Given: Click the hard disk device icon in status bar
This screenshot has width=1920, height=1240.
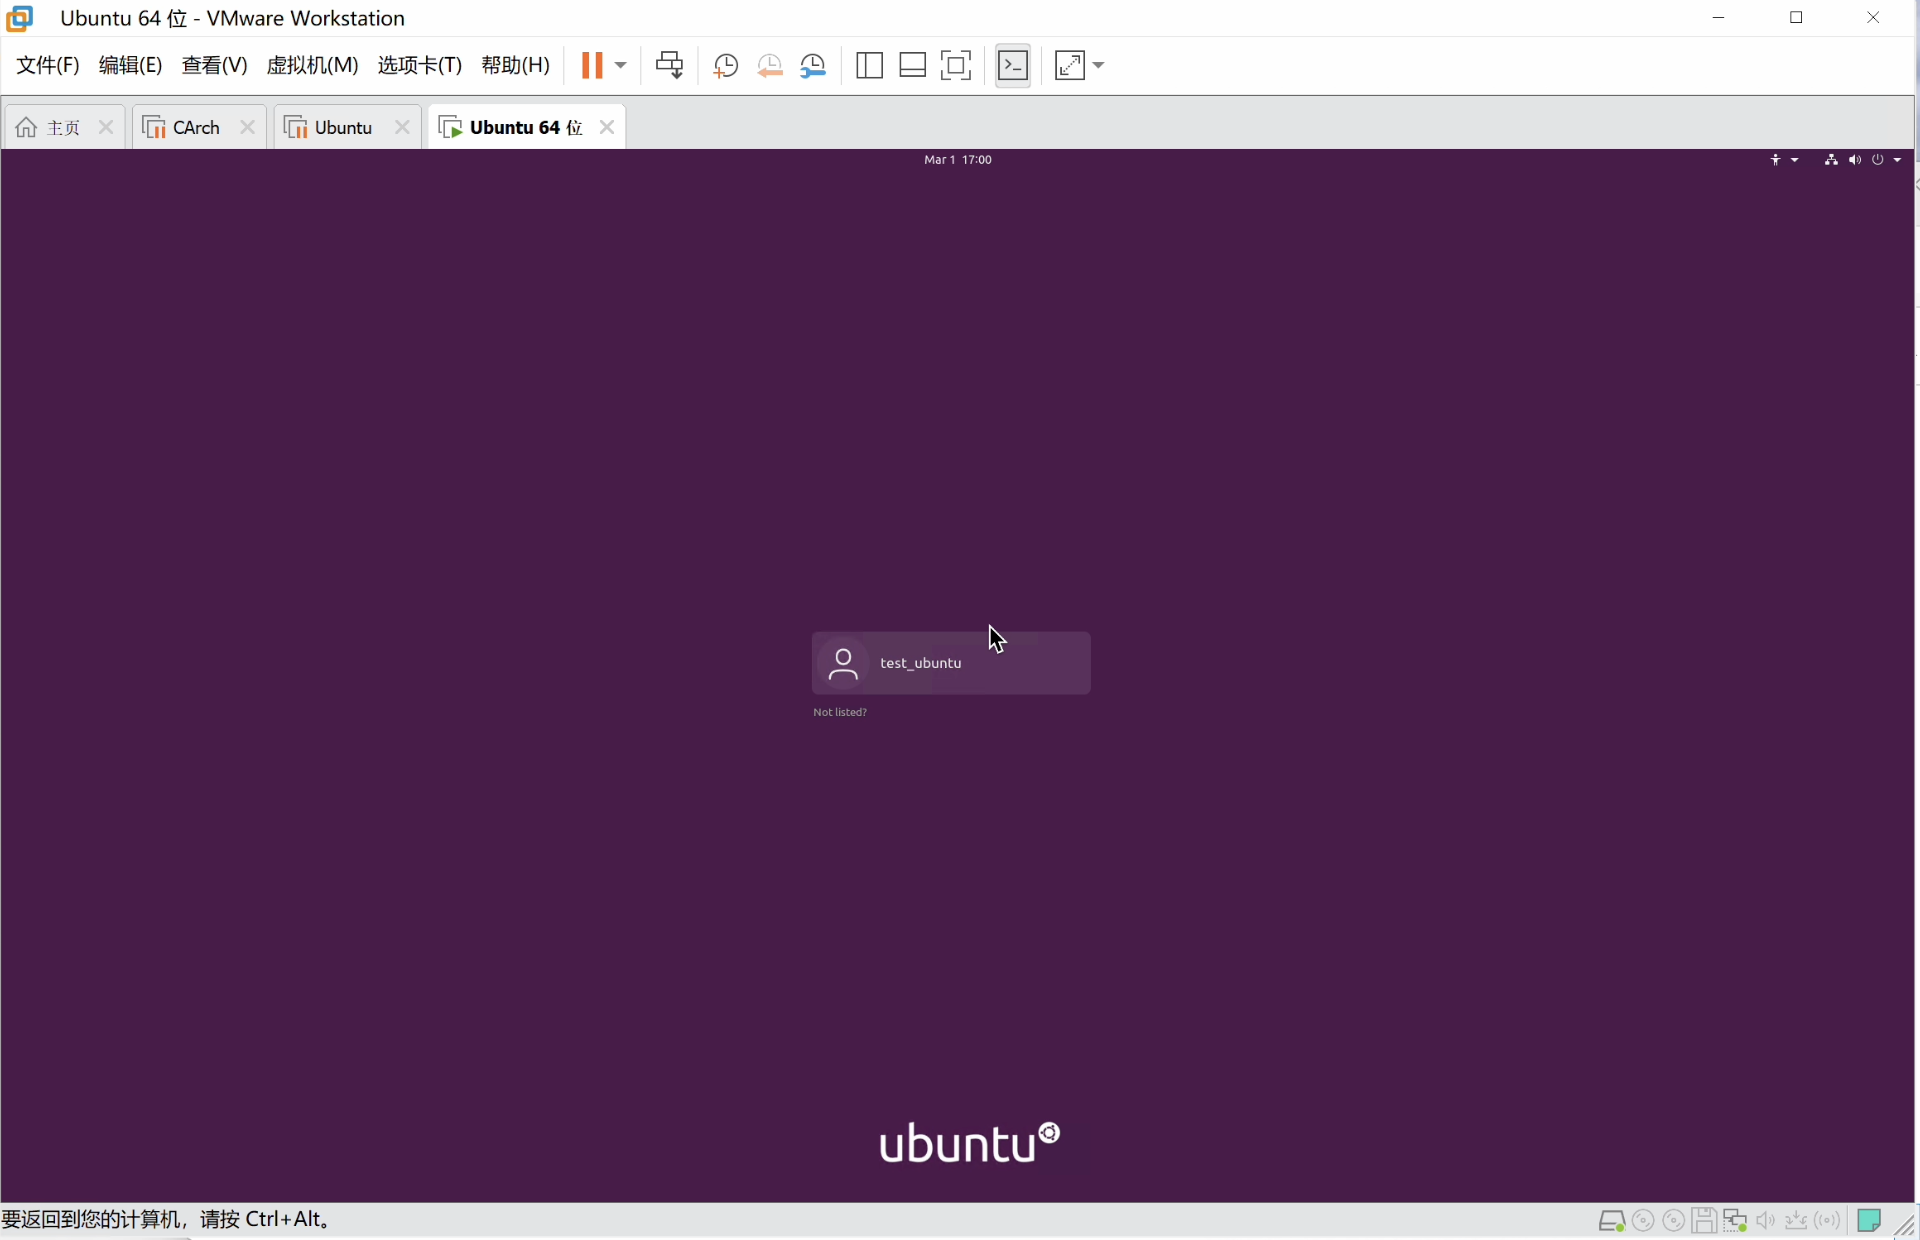Looking at the screenshot, I should [x=1611, y=1221].
